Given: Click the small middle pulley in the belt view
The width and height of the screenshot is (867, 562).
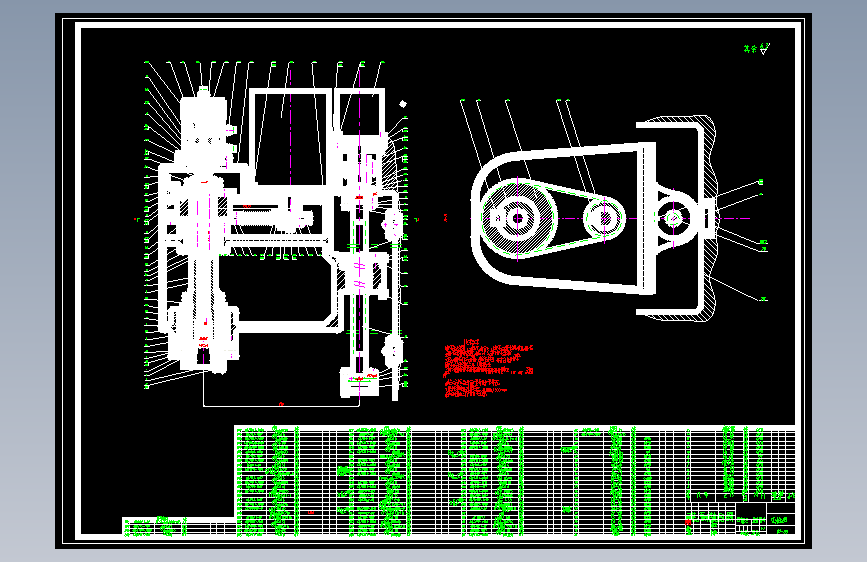Looking at the screenshot, I should coord(604,218).
